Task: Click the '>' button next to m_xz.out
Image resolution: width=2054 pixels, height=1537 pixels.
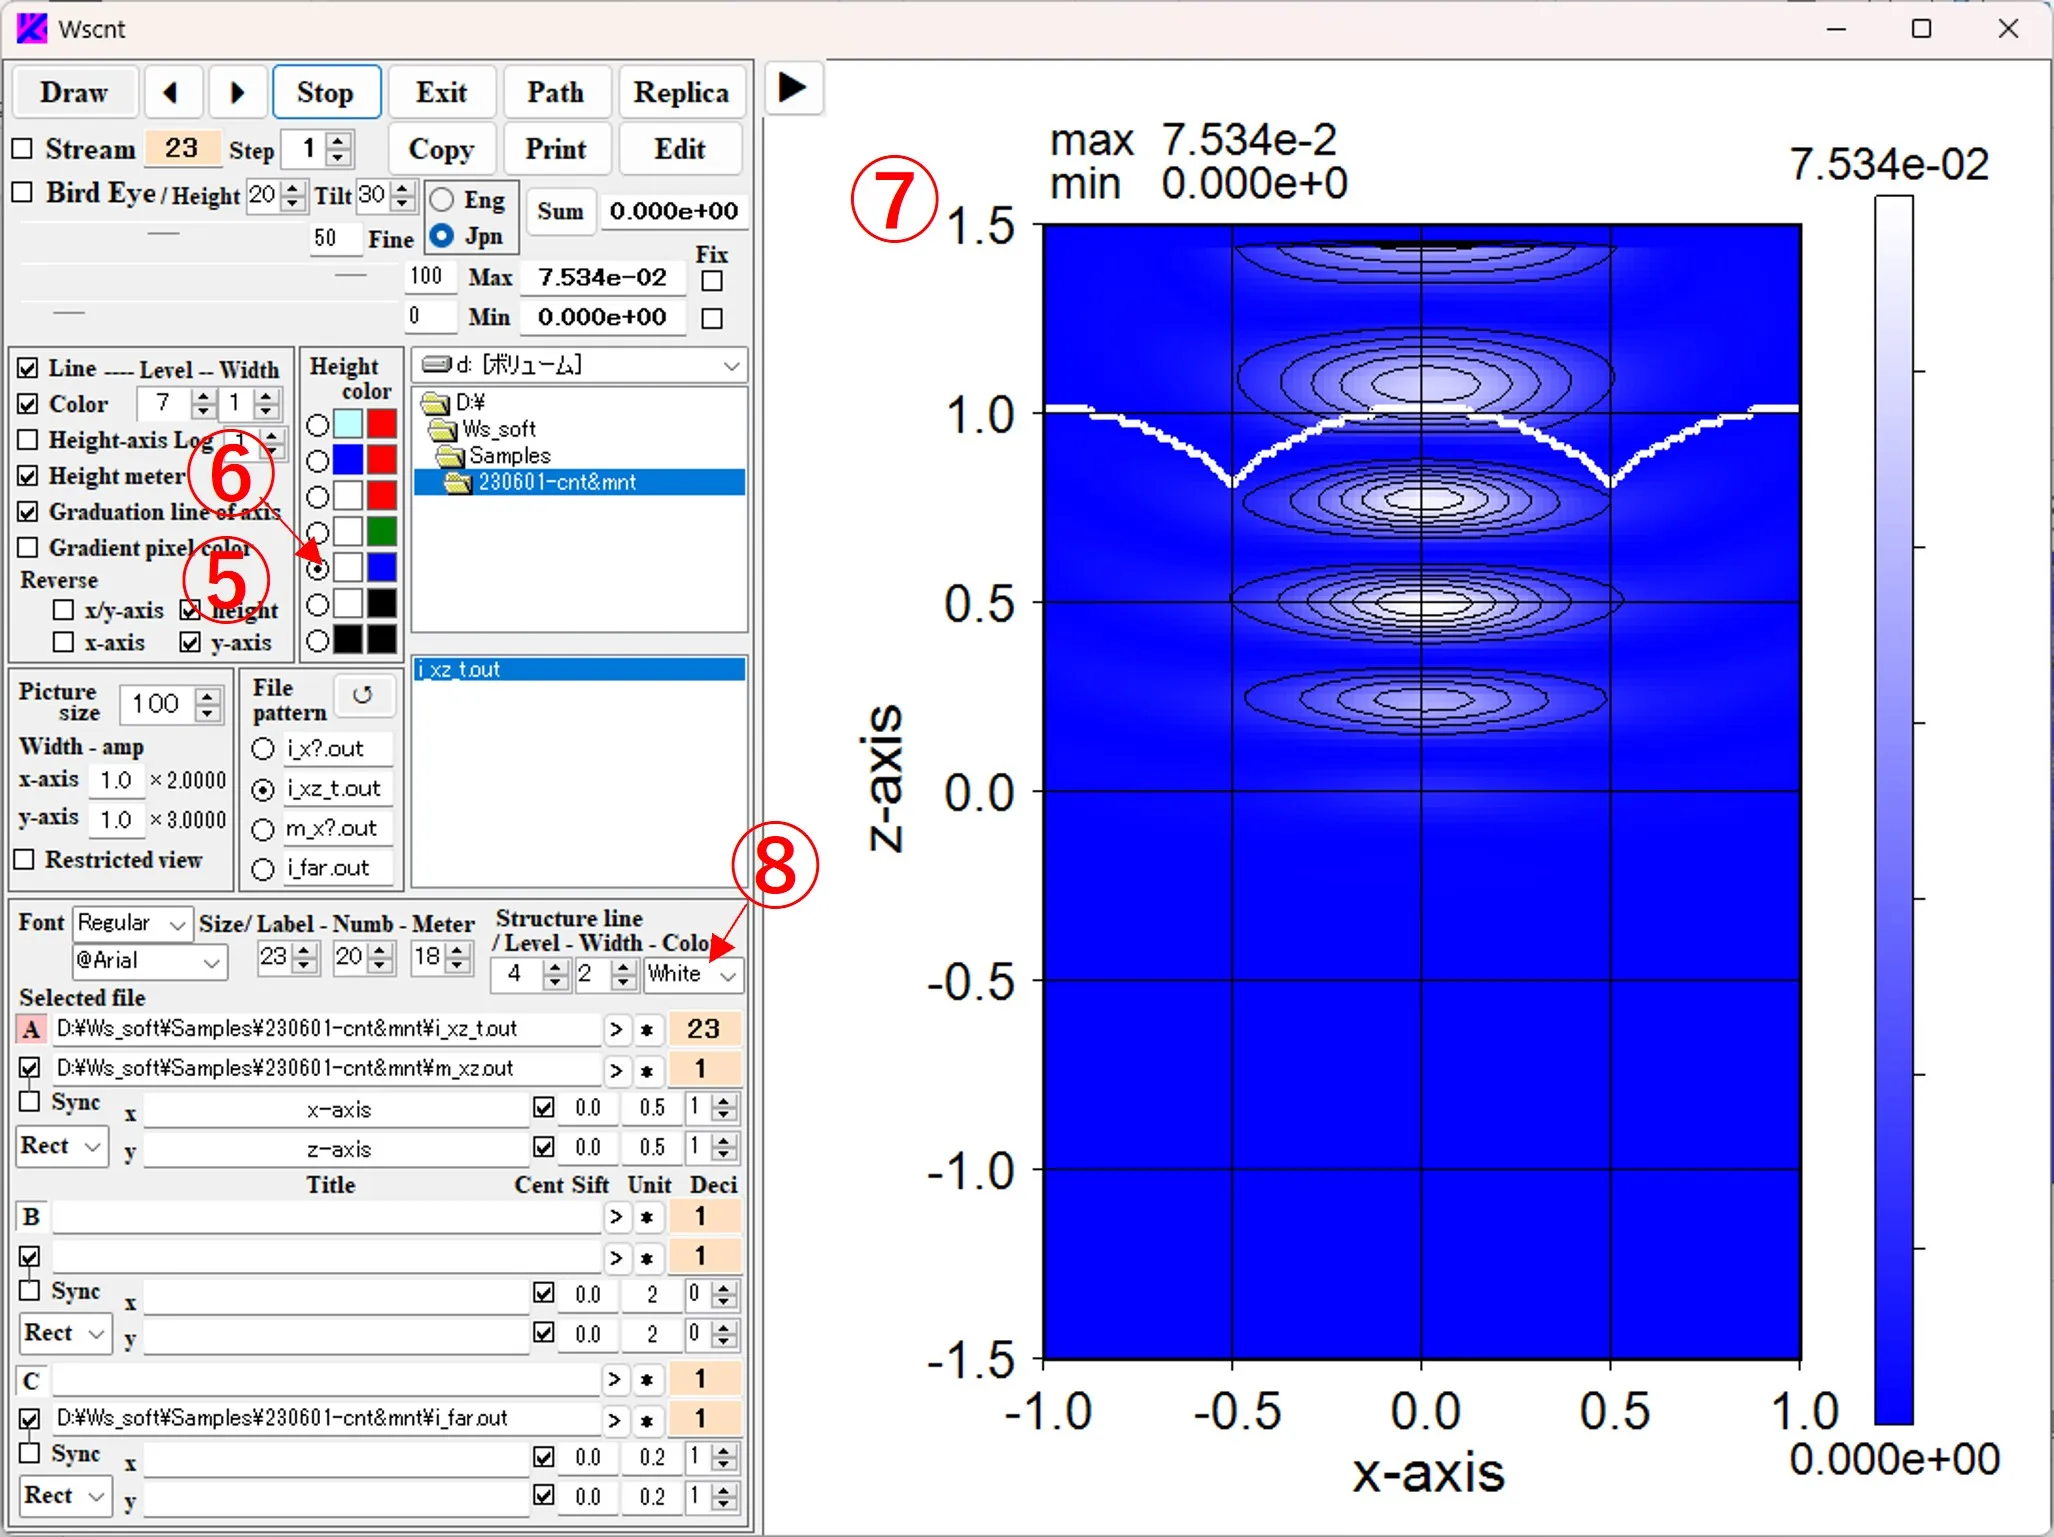Action: [x=616, y=1069]
